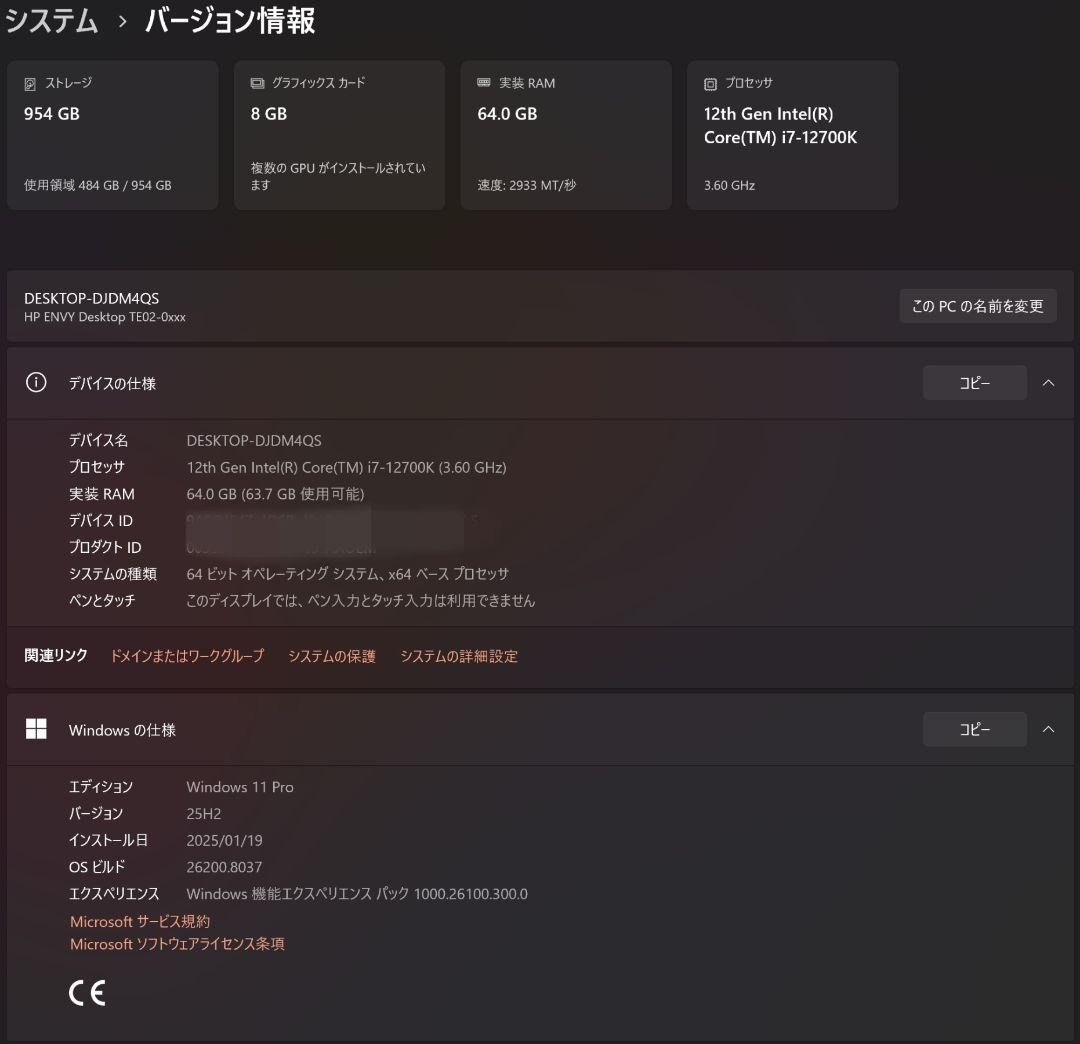The image size is (1080, 1044).
Task: Open Microsoft サービス規約 link
Action: coord(140,921)
